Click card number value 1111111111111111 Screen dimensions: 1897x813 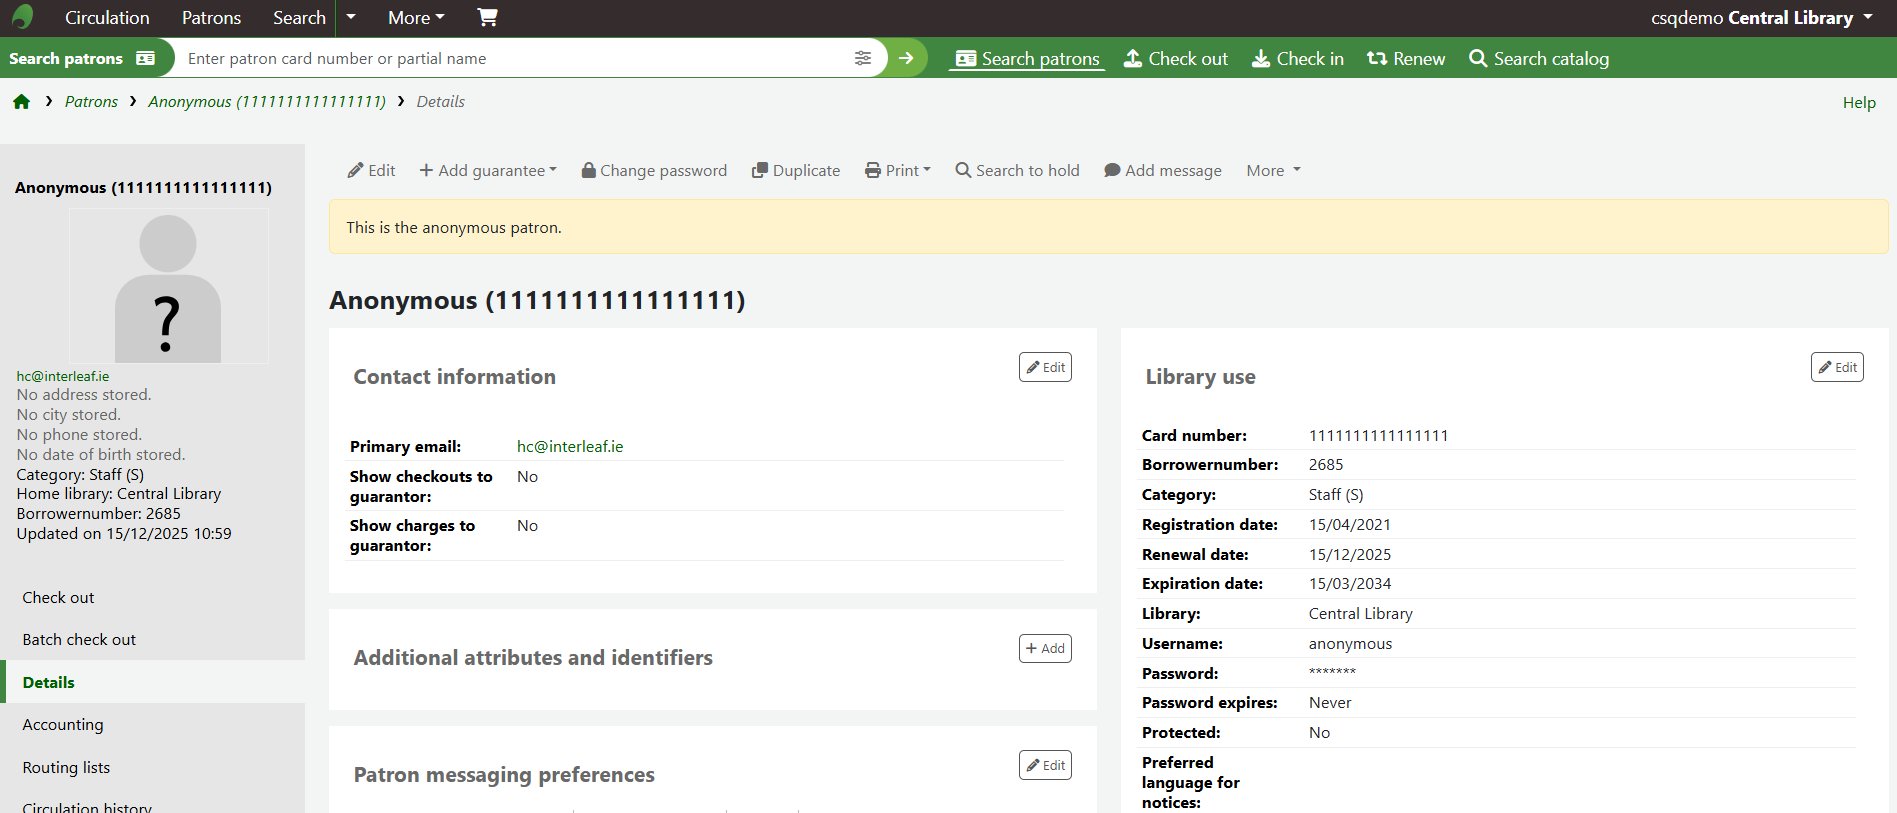(1378, 435)
